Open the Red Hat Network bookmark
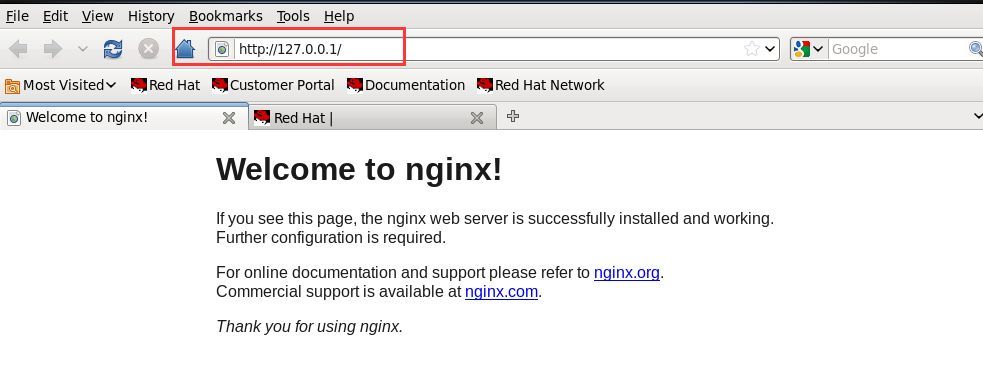 point(541,85)
